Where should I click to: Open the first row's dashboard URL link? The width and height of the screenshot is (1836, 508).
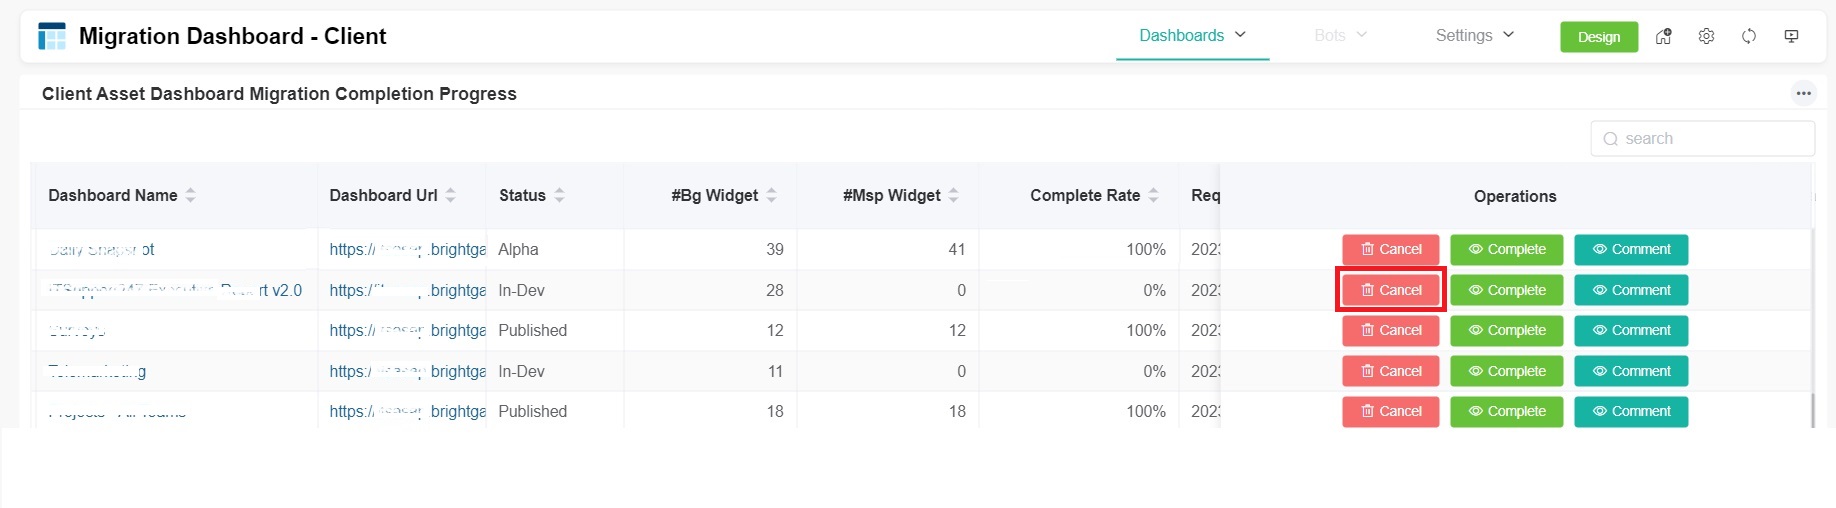coord(407,249)
